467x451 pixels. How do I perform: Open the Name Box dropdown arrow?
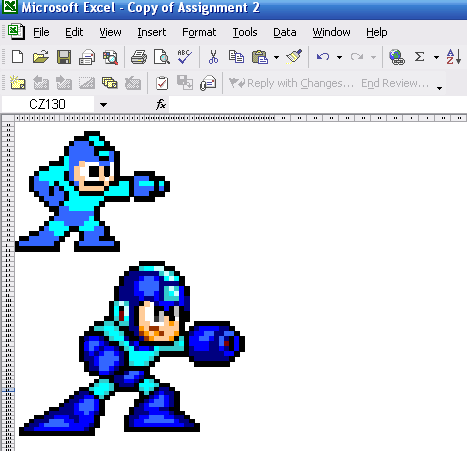(x=103, y=105)
